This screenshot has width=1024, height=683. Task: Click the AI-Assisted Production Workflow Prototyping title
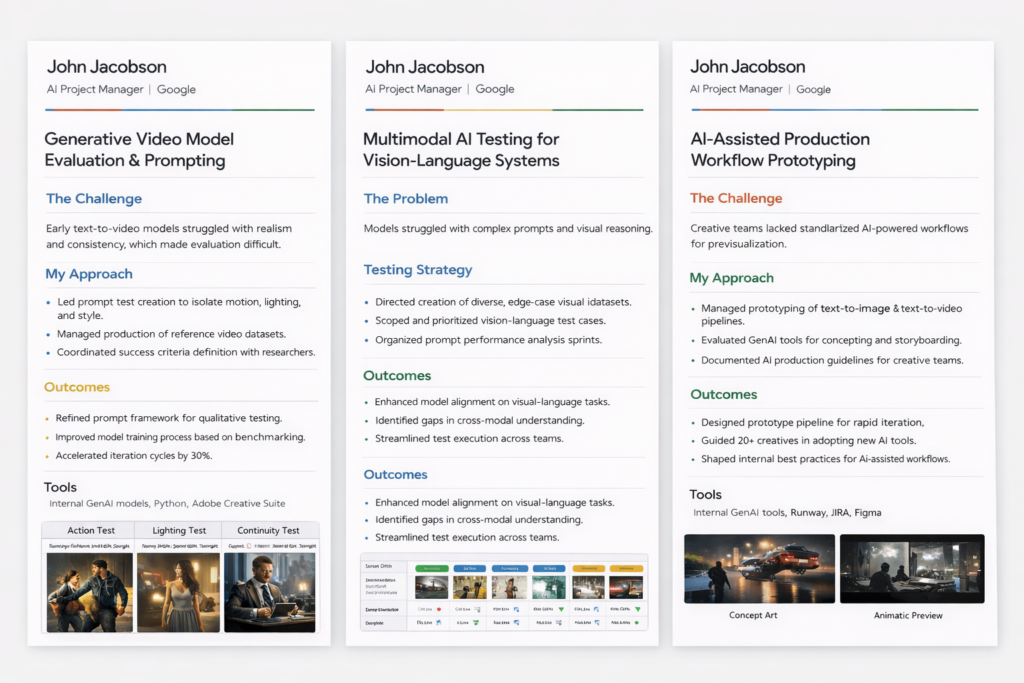pyautogui.click(x=780, y=149)
